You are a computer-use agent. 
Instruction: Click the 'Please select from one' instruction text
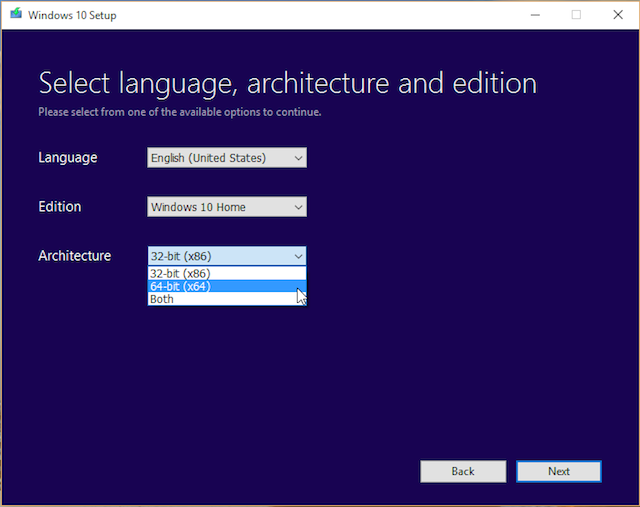pyautogui.click(x=180, y=112)
